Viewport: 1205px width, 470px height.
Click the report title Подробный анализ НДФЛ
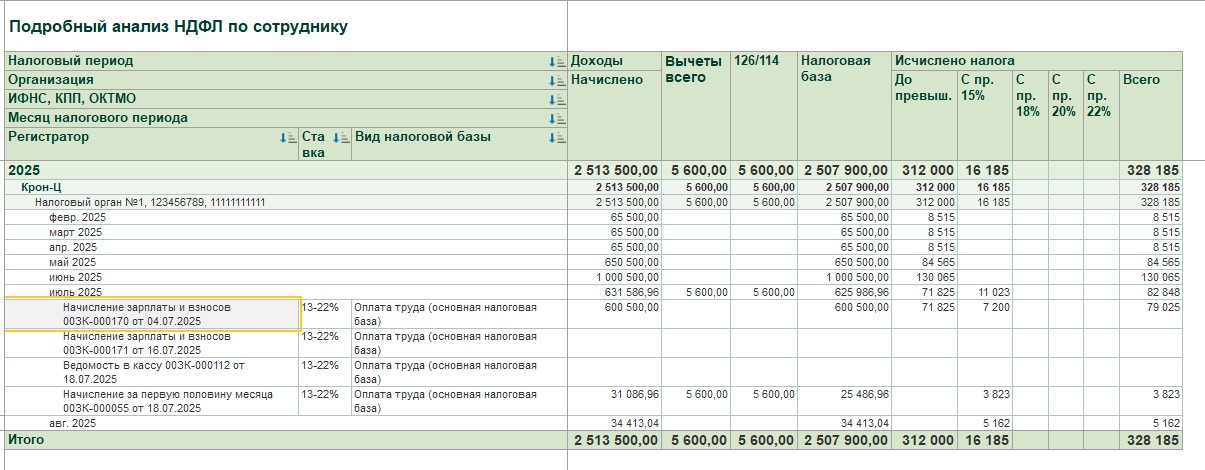[x=178, y=27]
